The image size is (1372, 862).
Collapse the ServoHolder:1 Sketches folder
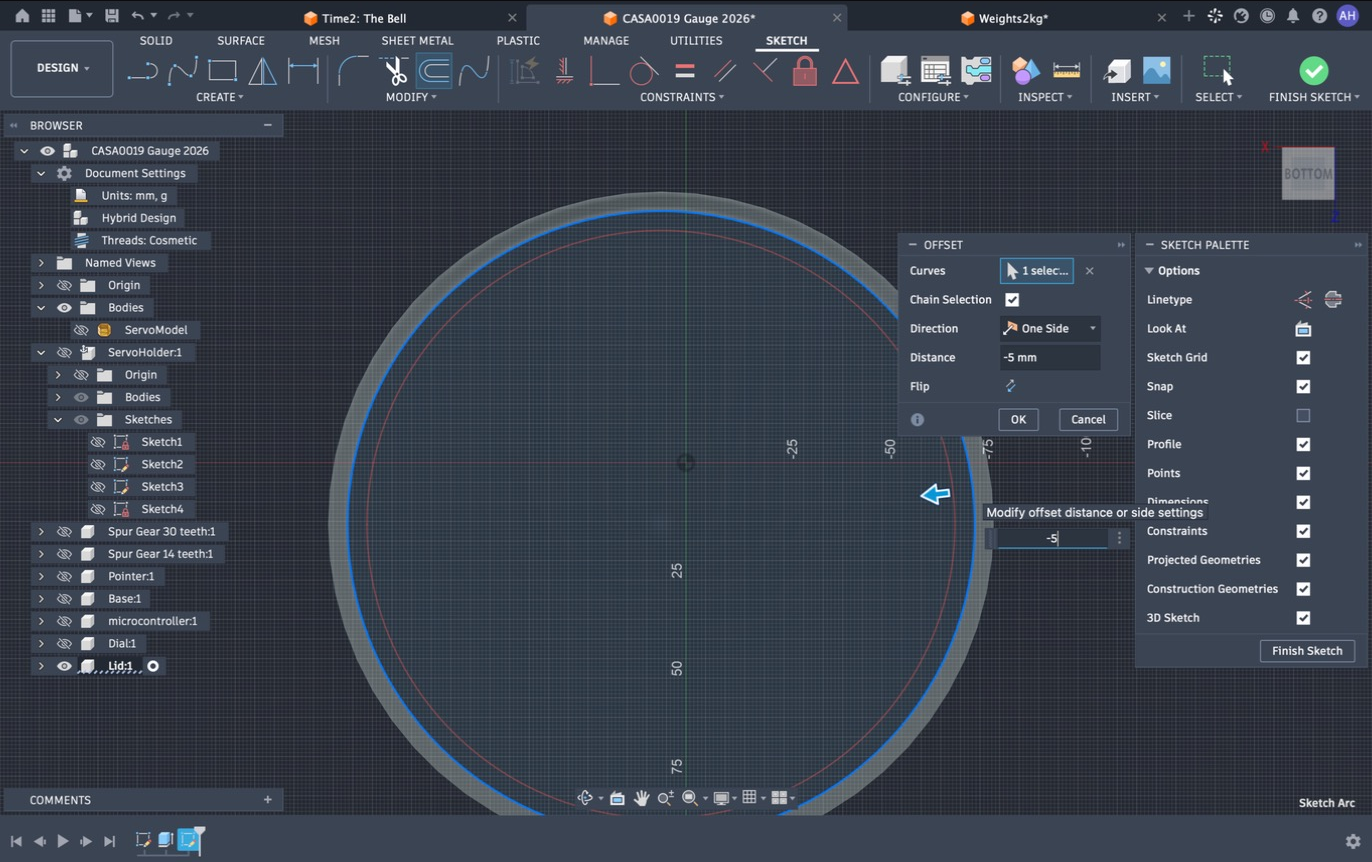coord(58,420)
